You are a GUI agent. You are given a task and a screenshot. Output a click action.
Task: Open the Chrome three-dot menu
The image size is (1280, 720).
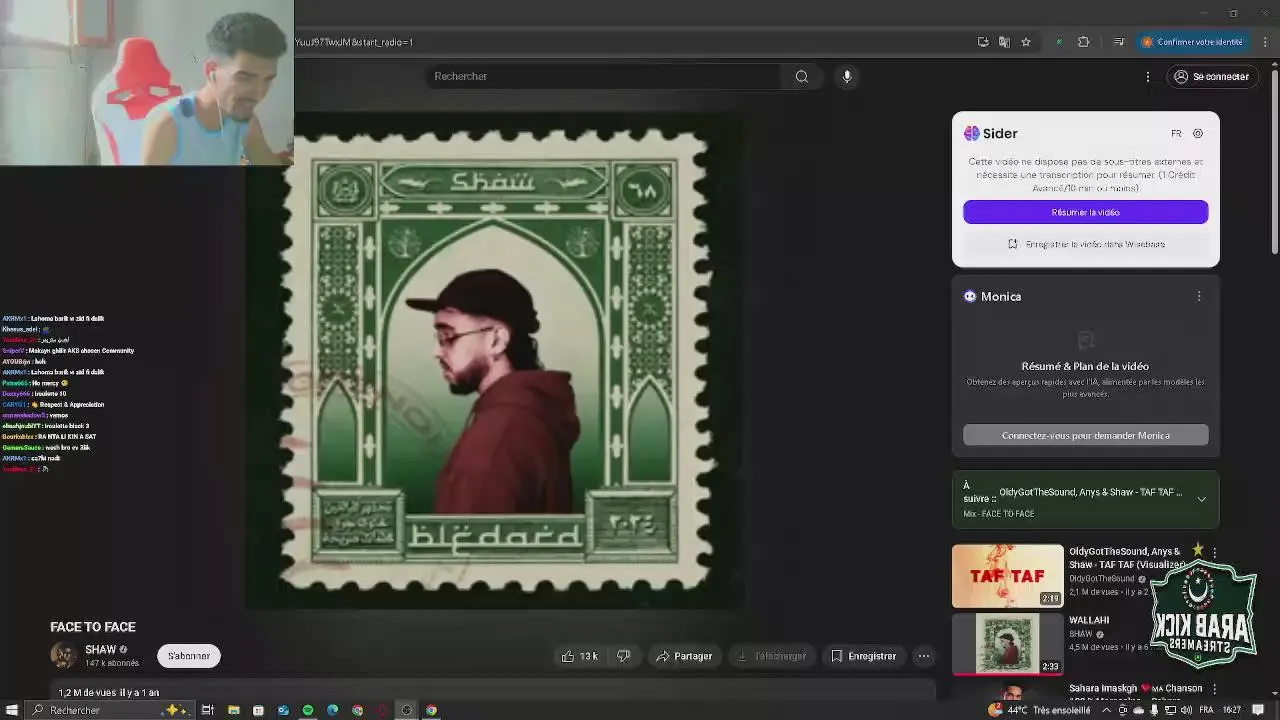pyautogui.click(x=1265, y=42)
